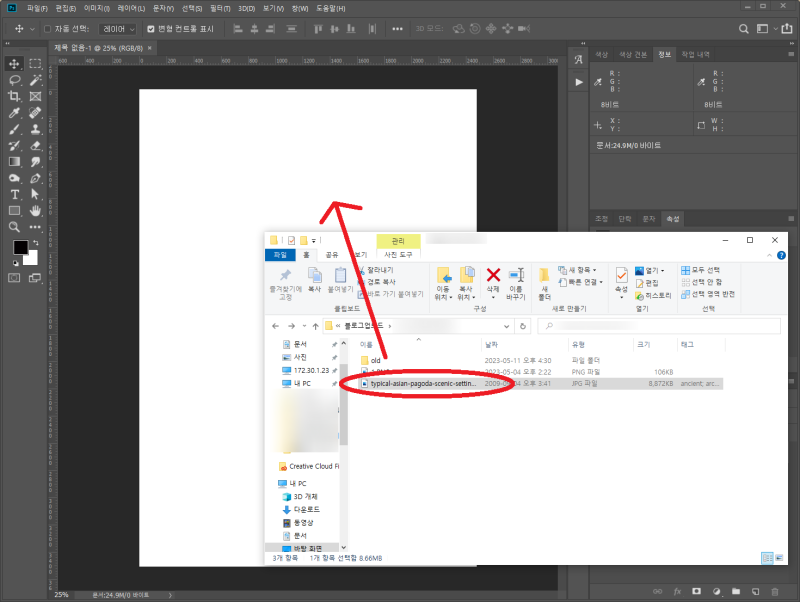Select the Move tool in Photoshop toolbox
Image resolution: width=800 pixels, height=602 pixels.
point(14,63)
